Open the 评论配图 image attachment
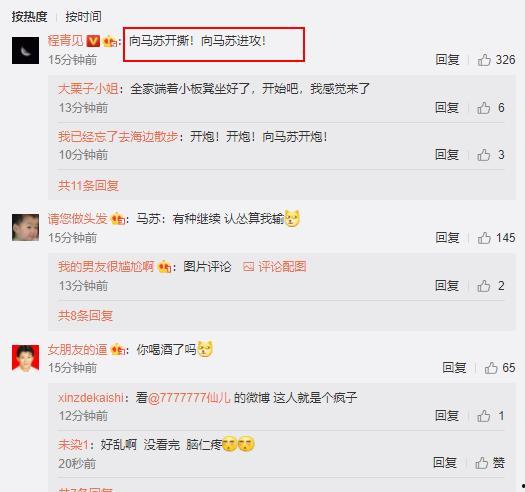 pos(275,267)
